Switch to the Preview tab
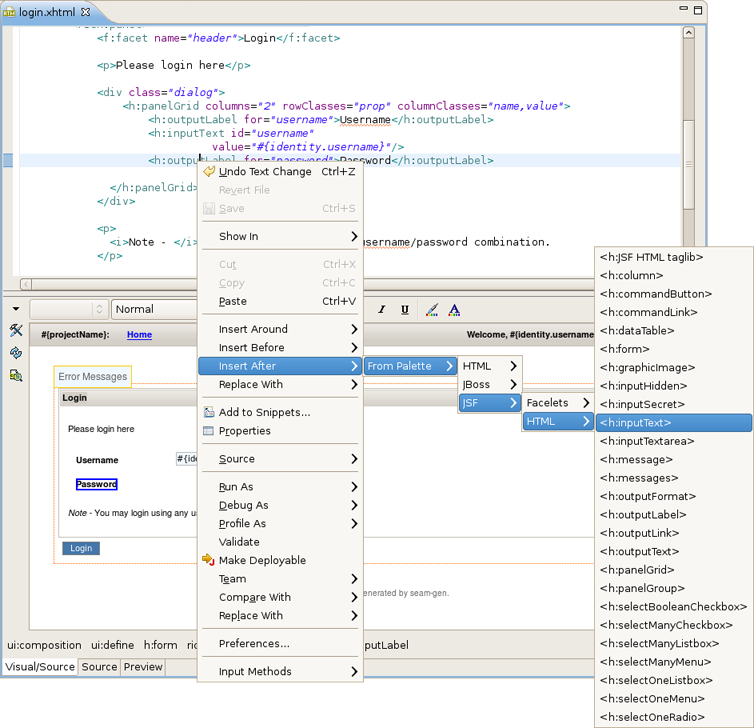This screenshot has height=728, width=754. pos(143,667)
